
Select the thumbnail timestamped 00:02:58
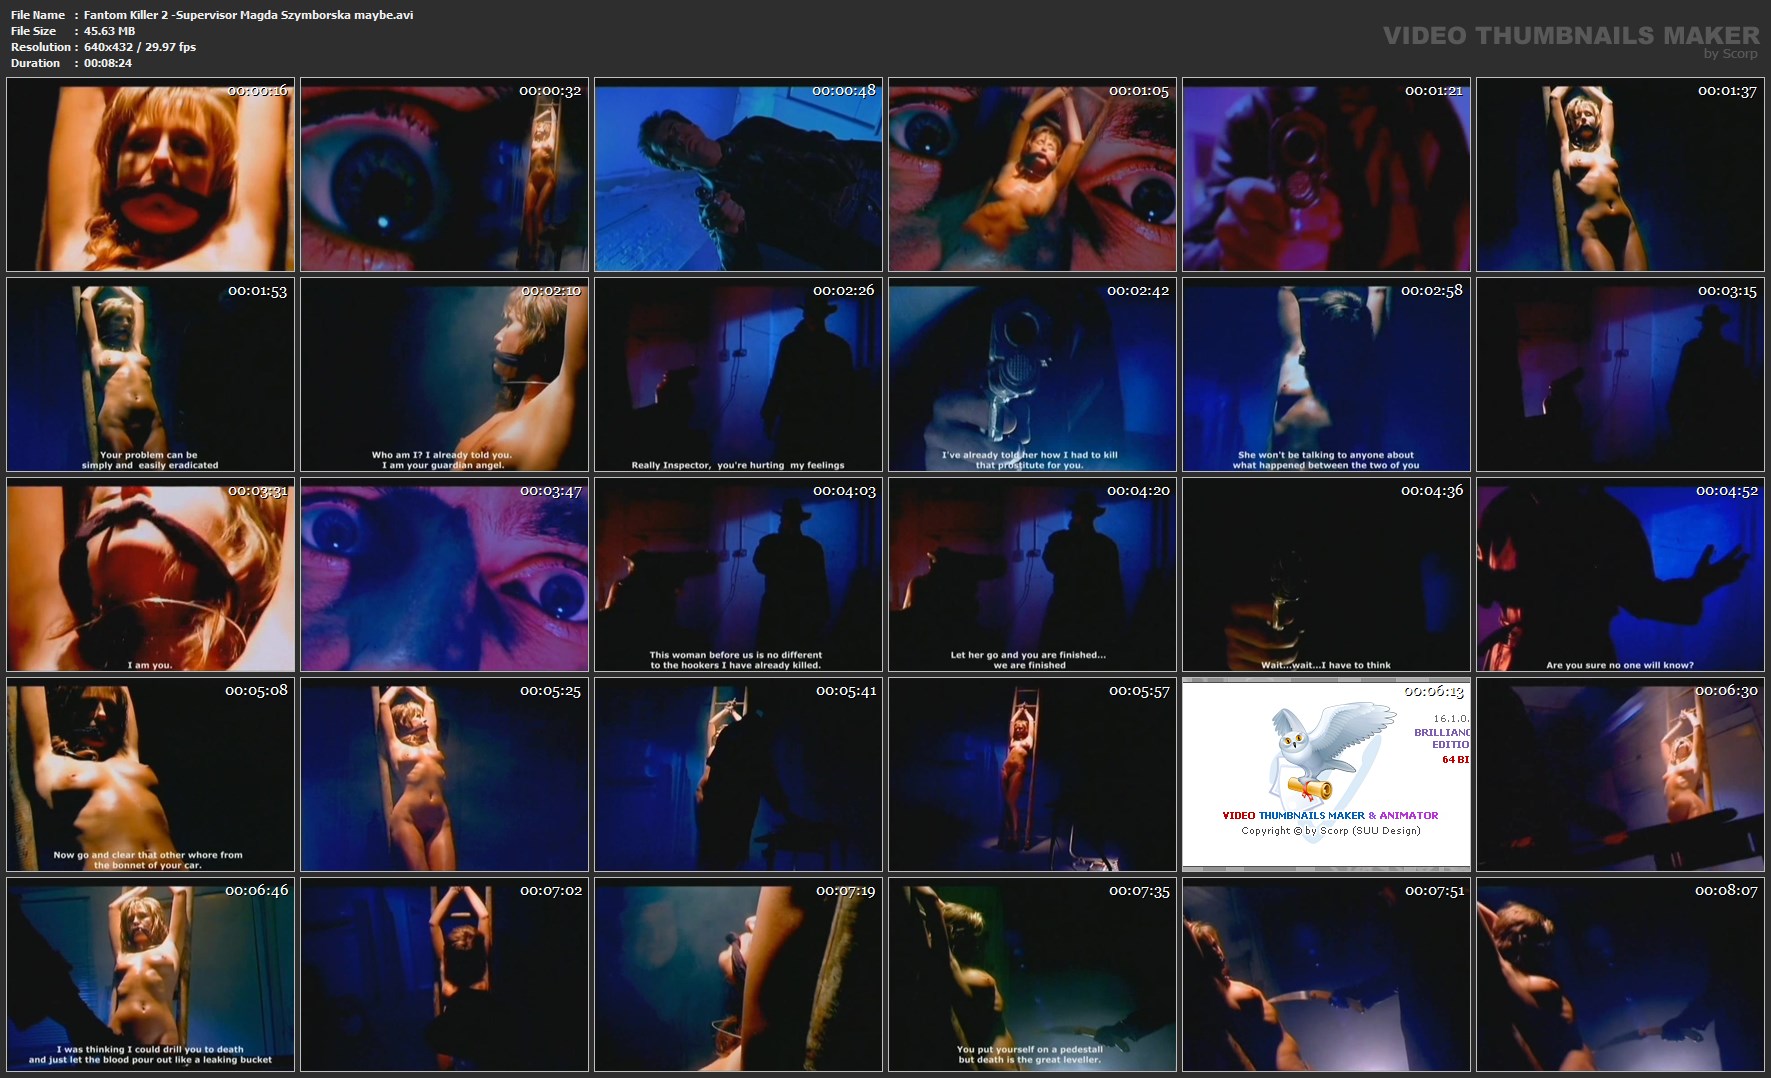point(1327,375)
